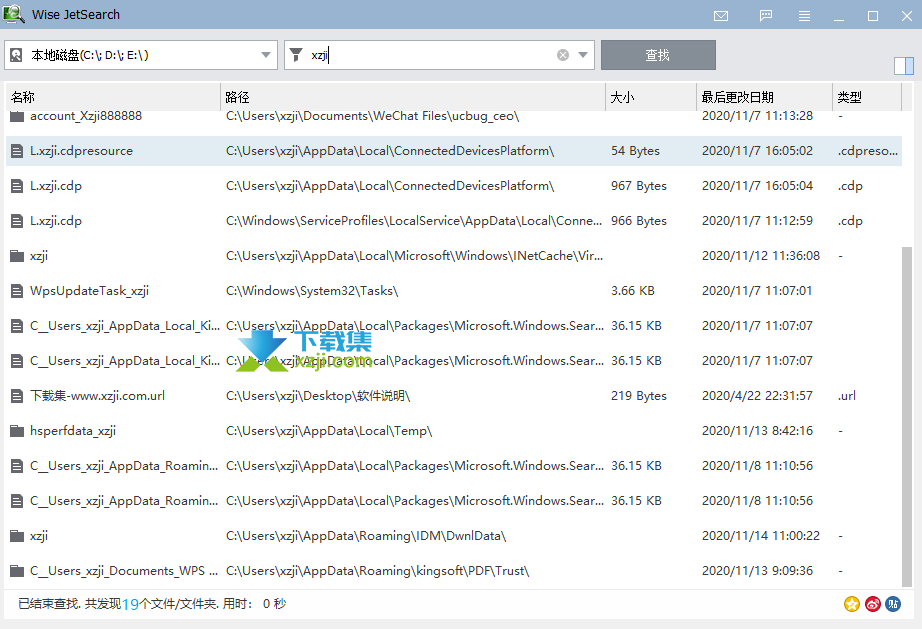Image resolution: width=922 pixels, height=629 pixels.
Task: Sort results by the 名称 column header
Action: tap(113, 97)
